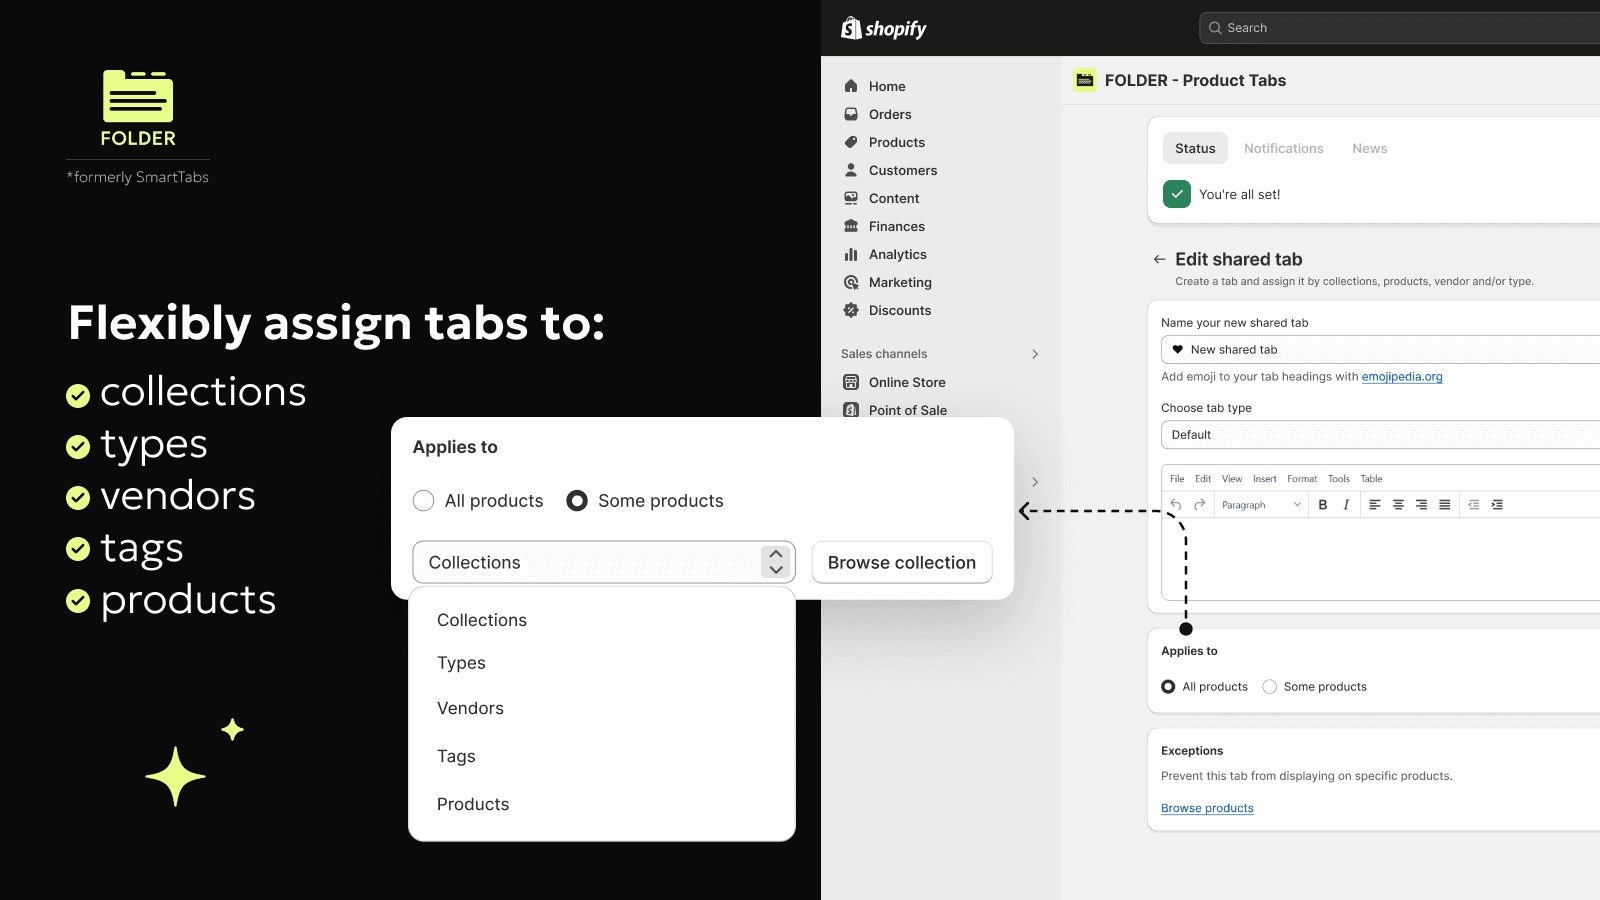Image resolution: width=1600 pixels, height=900 pixels.
Task: Switch to the News tab
Action: point(1369,148)
